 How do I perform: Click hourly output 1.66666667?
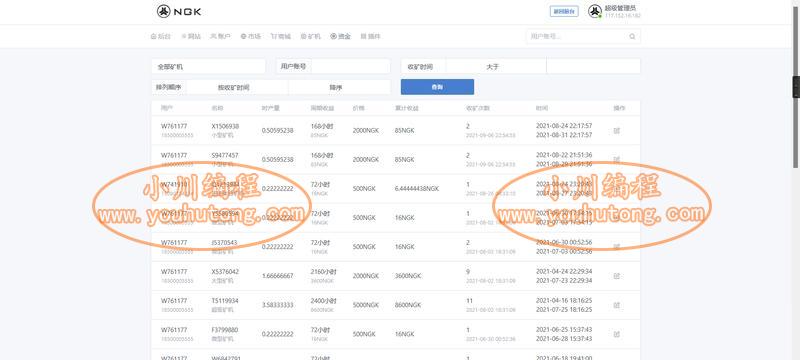click(278, 276)
